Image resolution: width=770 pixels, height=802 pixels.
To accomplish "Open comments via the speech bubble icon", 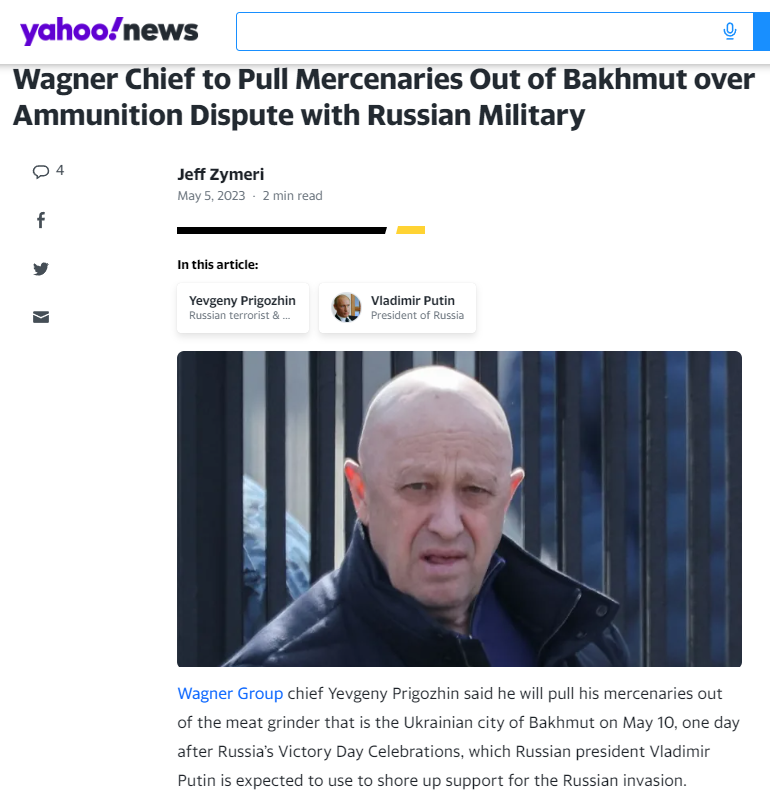I will point(41,171).
